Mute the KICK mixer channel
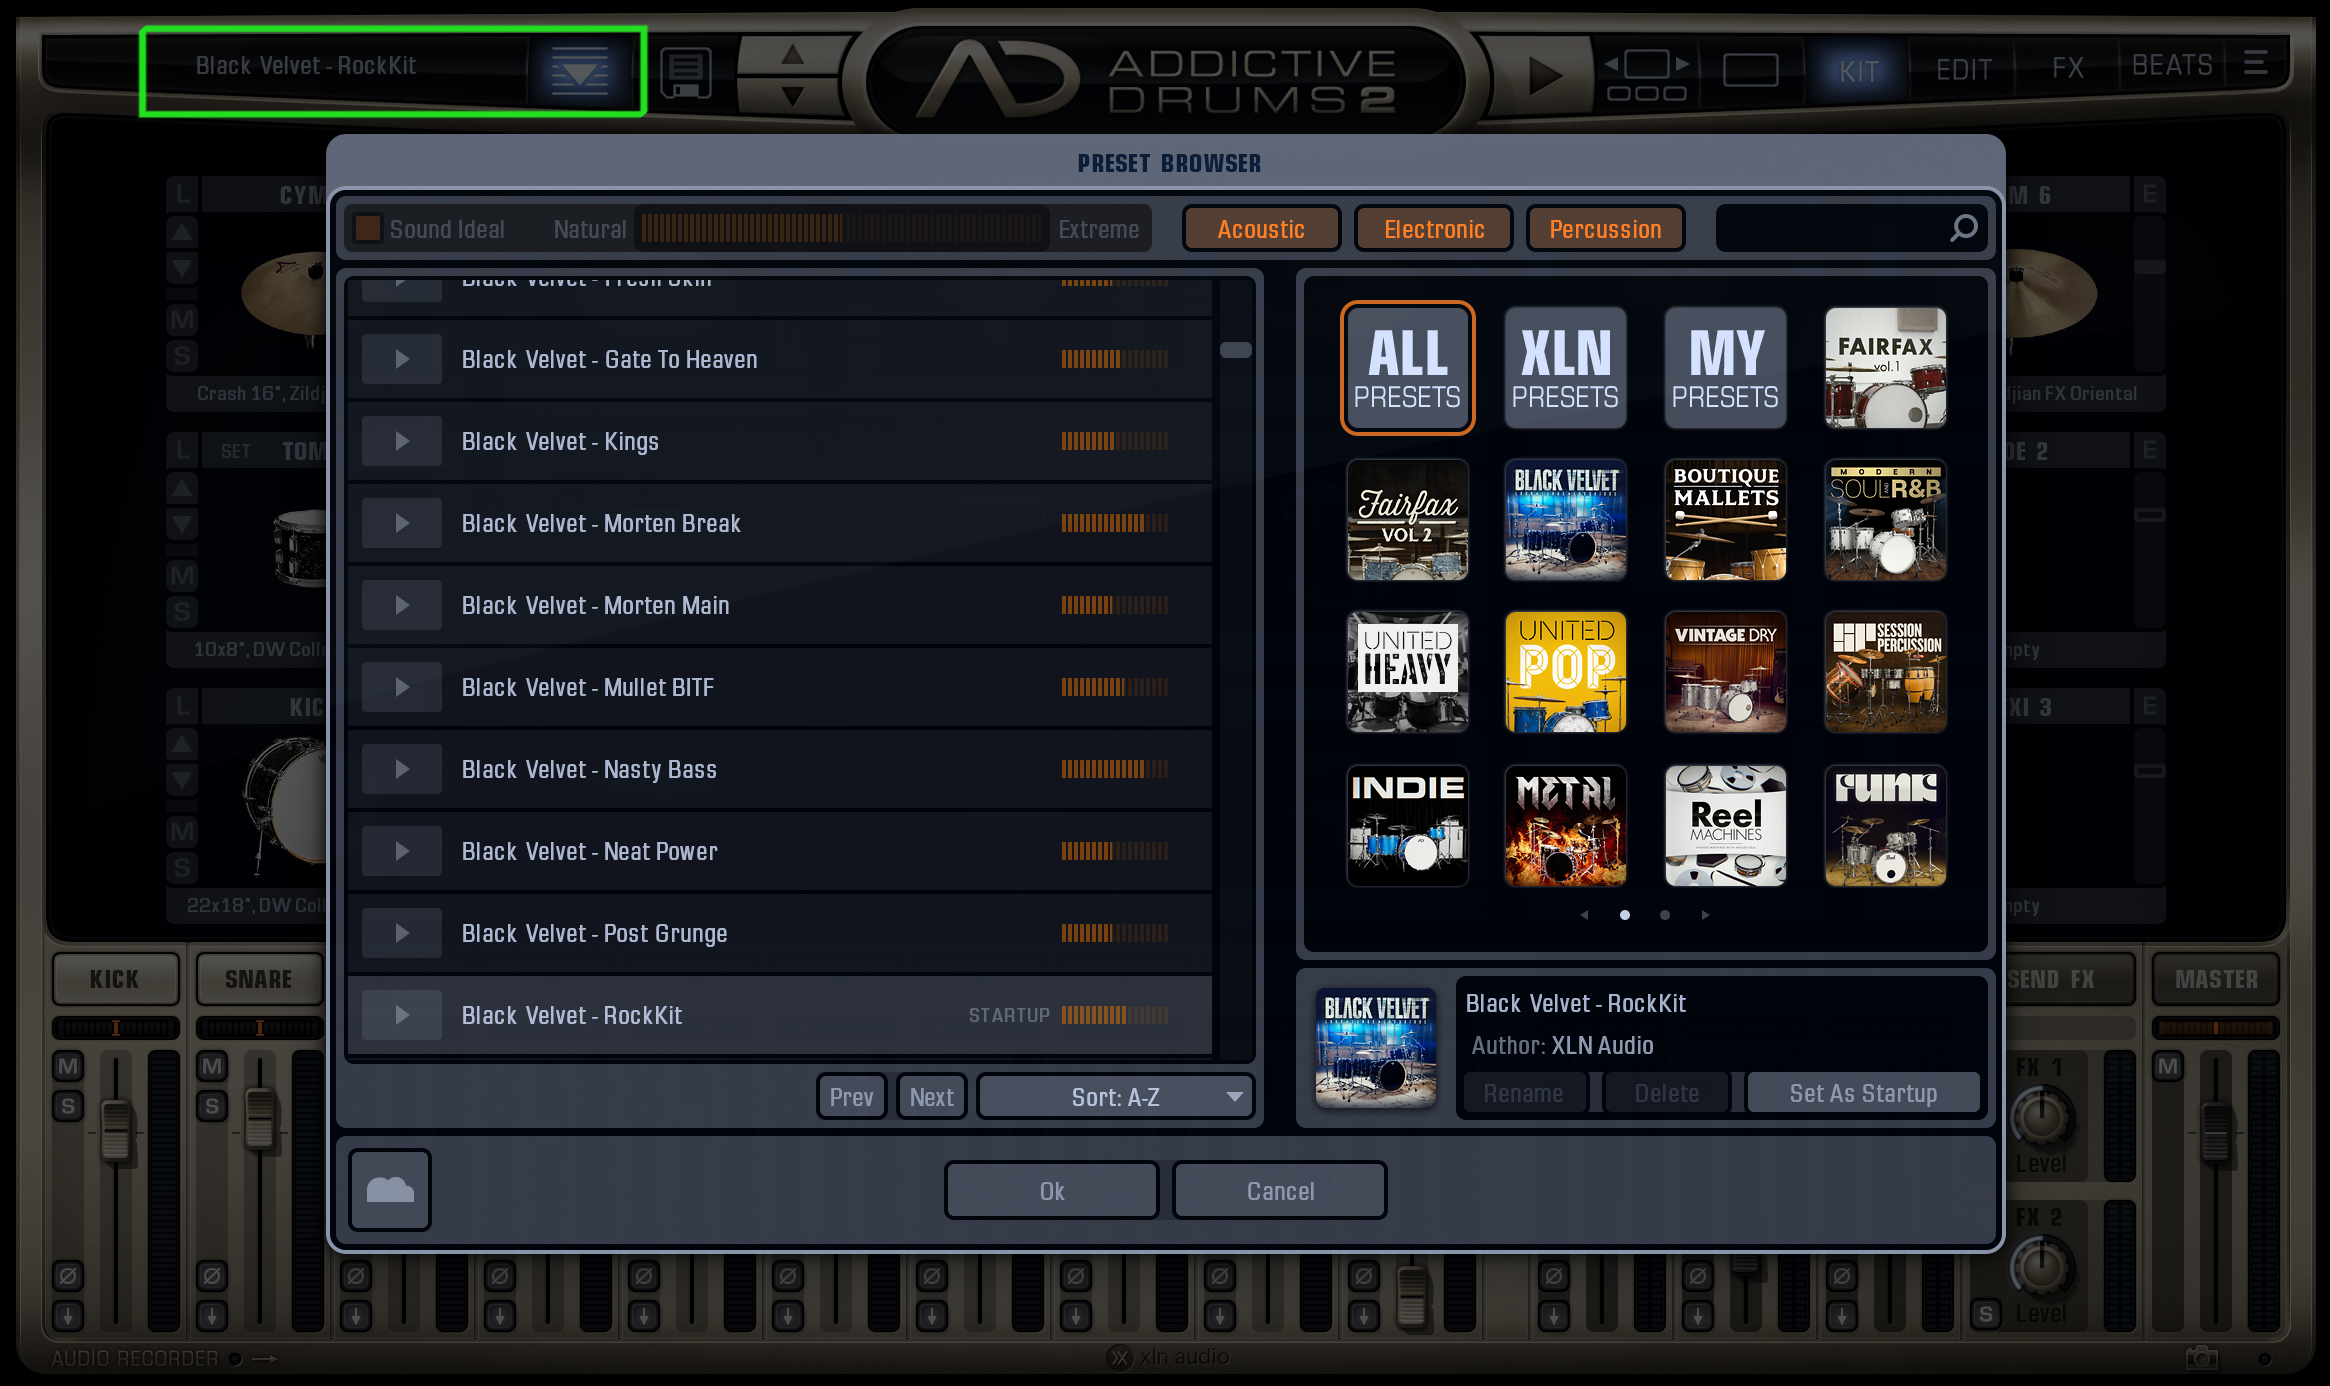The width and height of the screenshot is (2330, 1386). tap(68, 1066)
